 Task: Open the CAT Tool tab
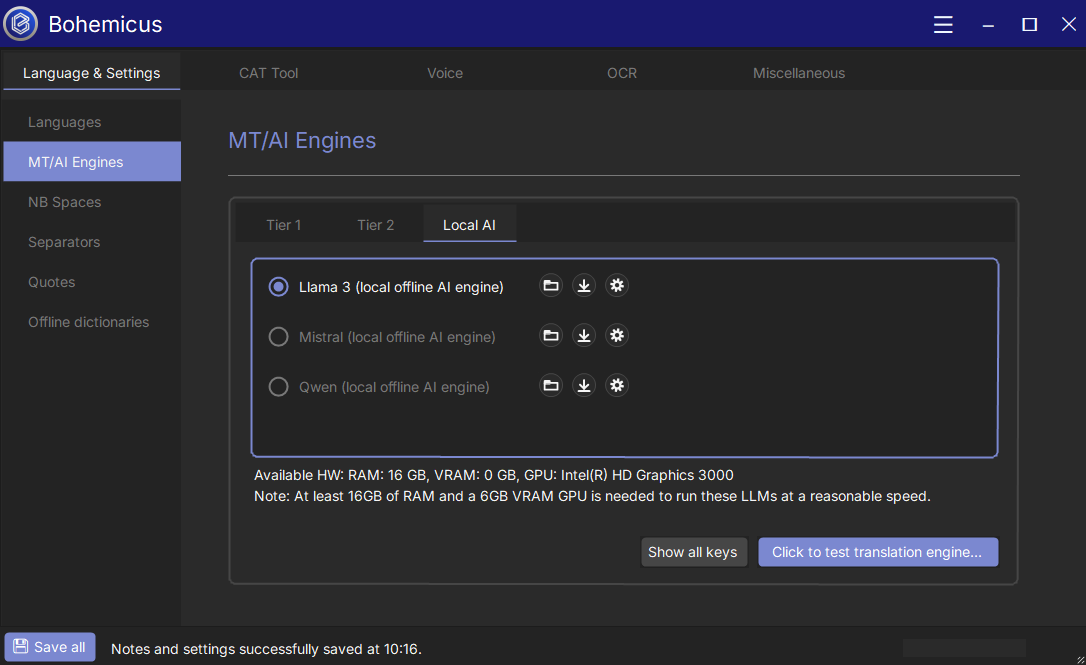click(268, 73)
